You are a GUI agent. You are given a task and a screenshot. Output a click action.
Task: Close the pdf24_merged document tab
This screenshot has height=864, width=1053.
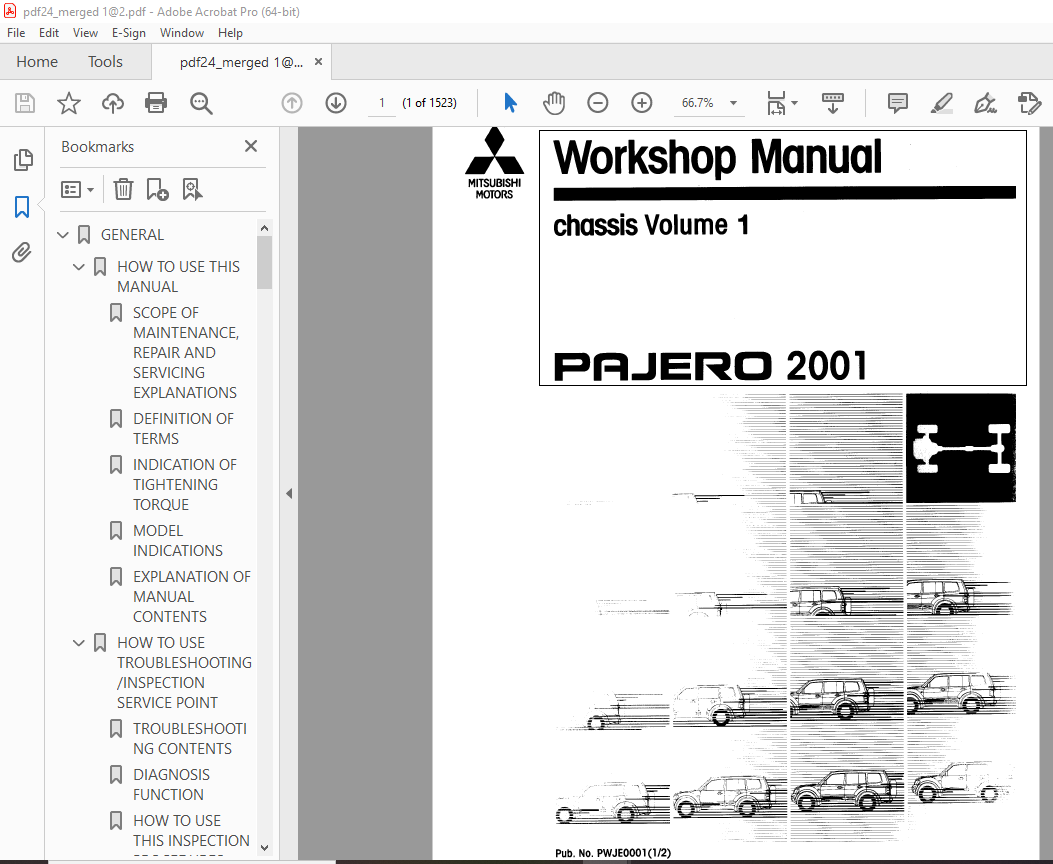318,62
